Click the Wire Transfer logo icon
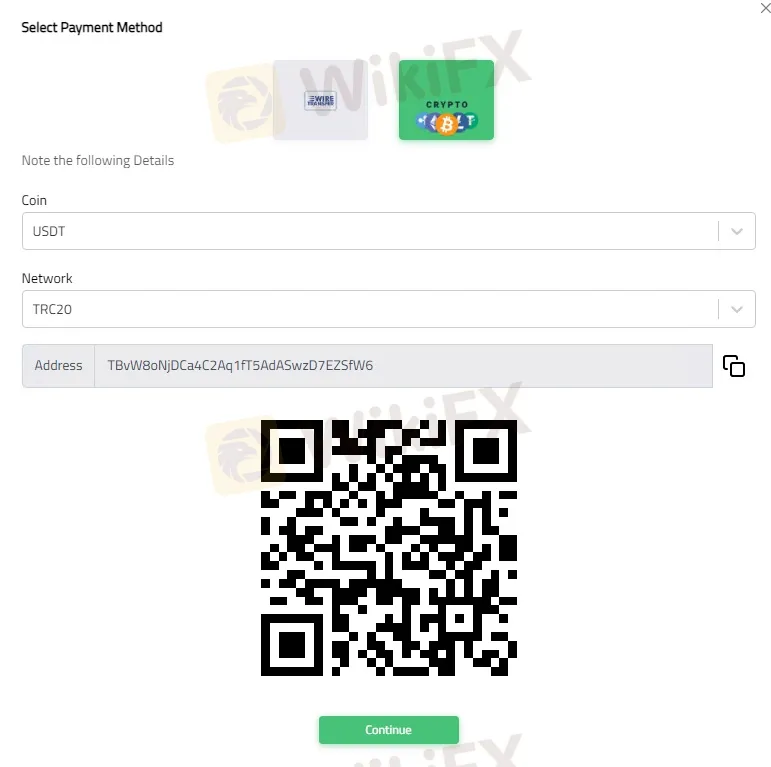The width and height of the screenshot is (771, 767). (x=320, y=101)
